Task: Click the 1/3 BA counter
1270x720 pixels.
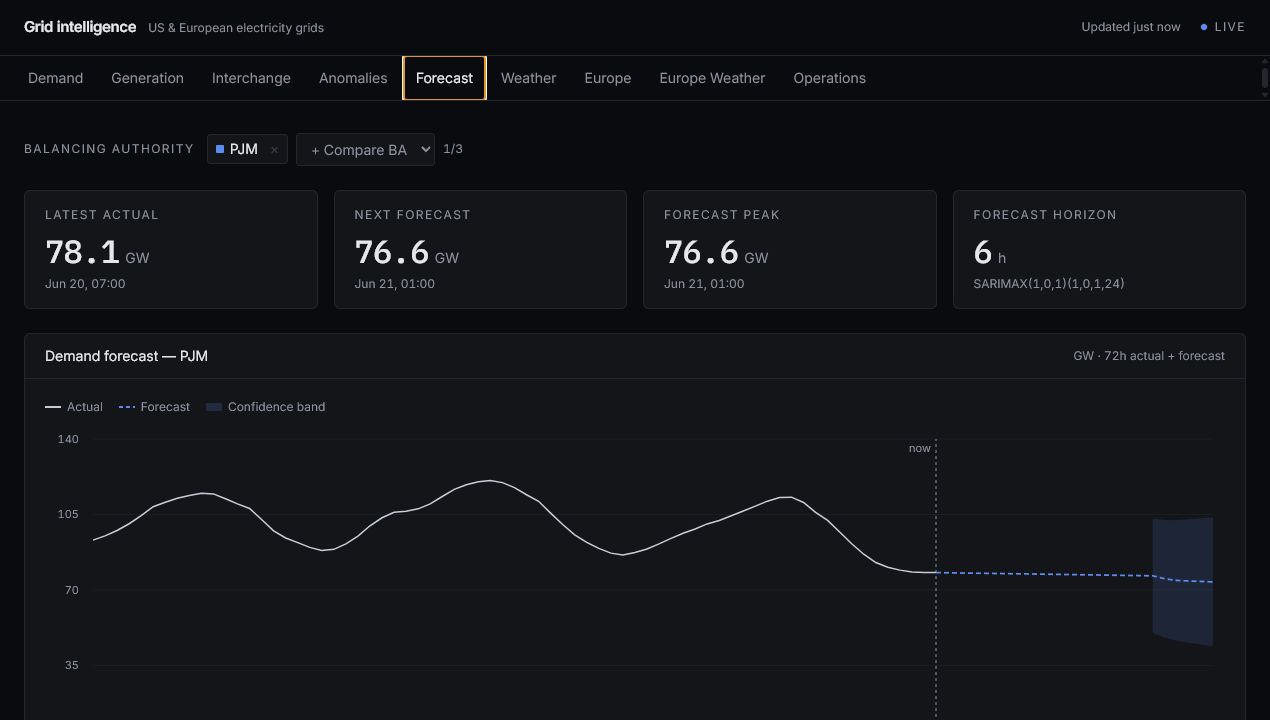Action: pos(453,149)
